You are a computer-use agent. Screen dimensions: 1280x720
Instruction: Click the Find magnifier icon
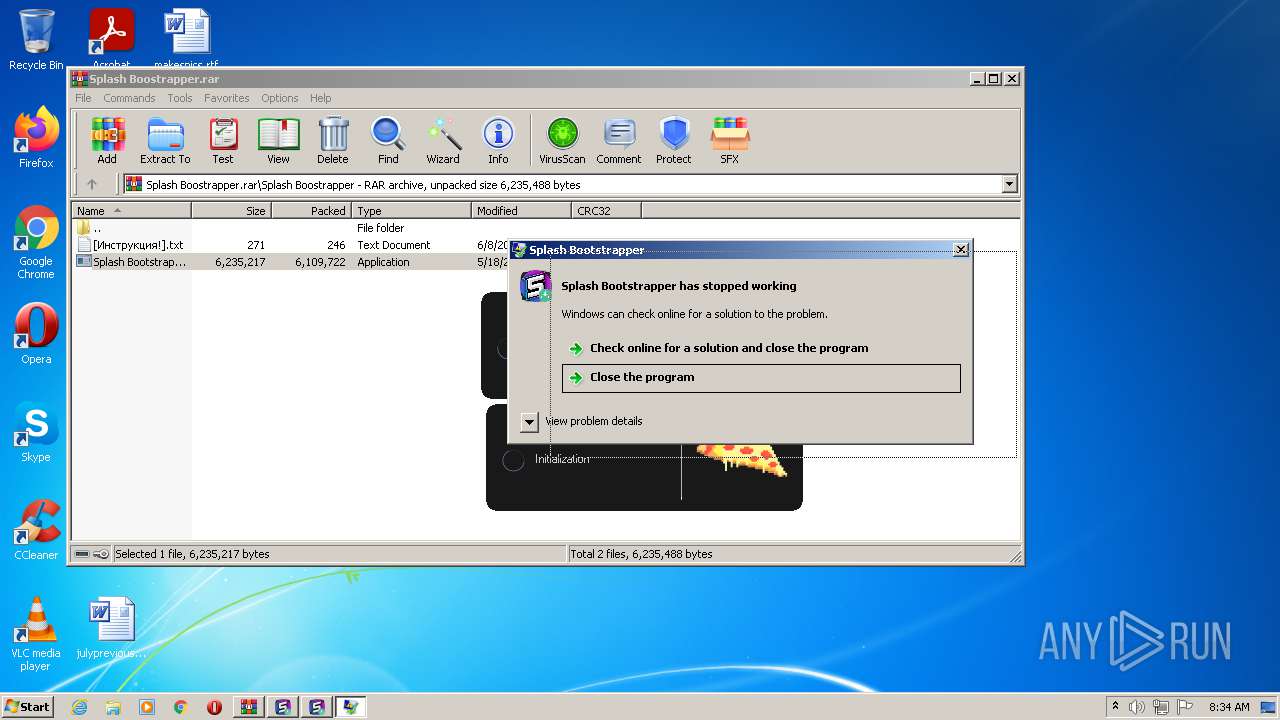point(388,141)
